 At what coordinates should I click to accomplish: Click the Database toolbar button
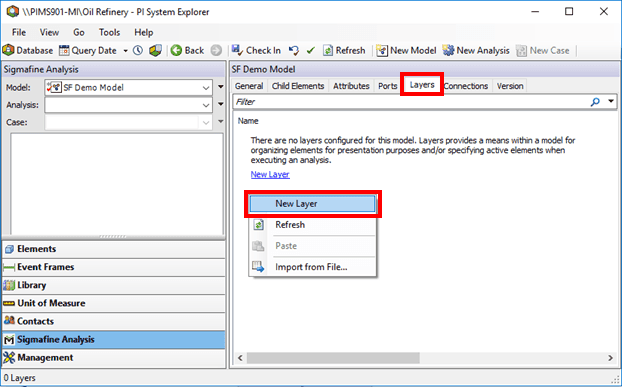pos(28,50)
